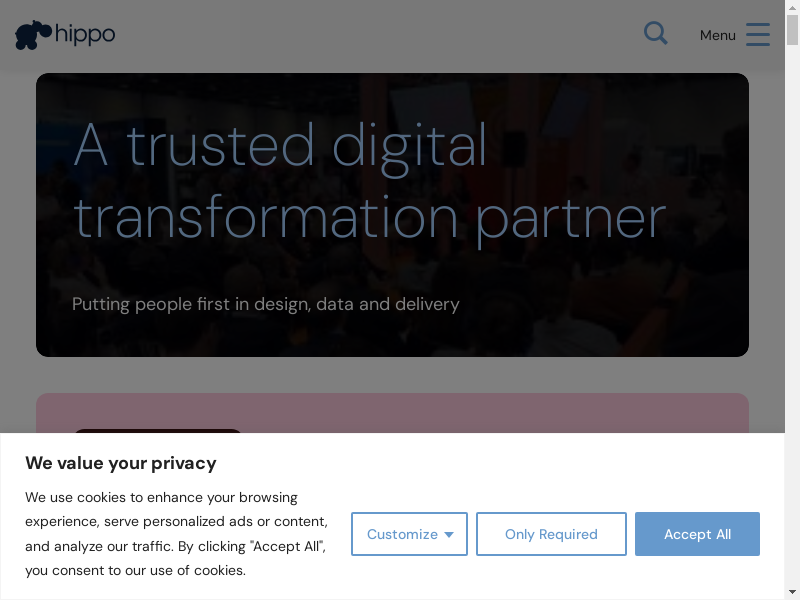The height and width of the screenshot is (600, 800).
Task: Click the small triangle beside Customize
Action: (449, 535)
